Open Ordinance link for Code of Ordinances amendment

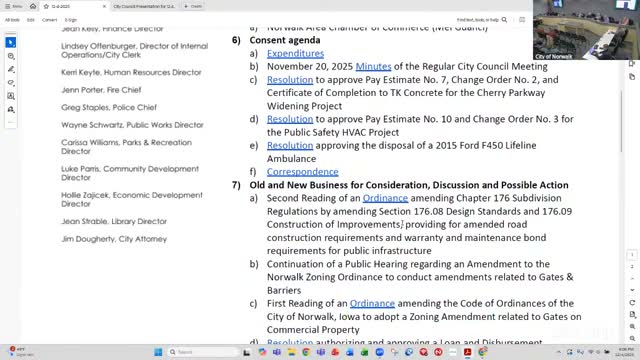tap(372, 303)
